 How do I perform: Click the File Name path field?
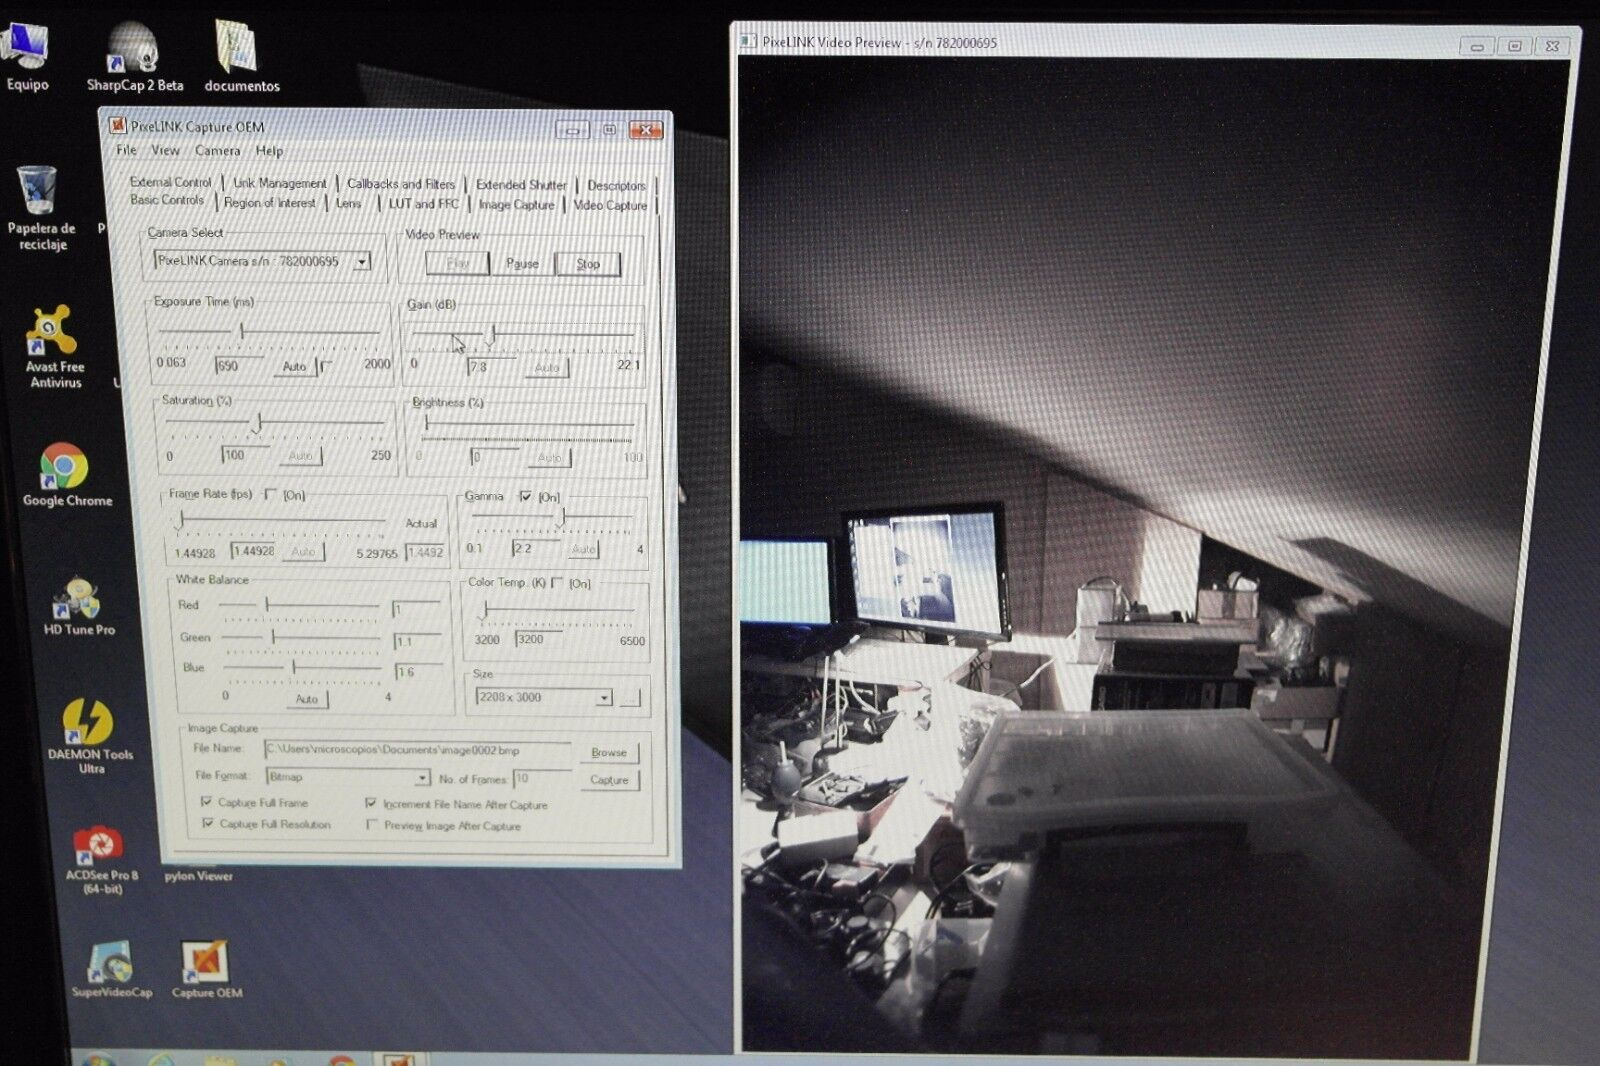pyautogui.click(x=418, y=750)
